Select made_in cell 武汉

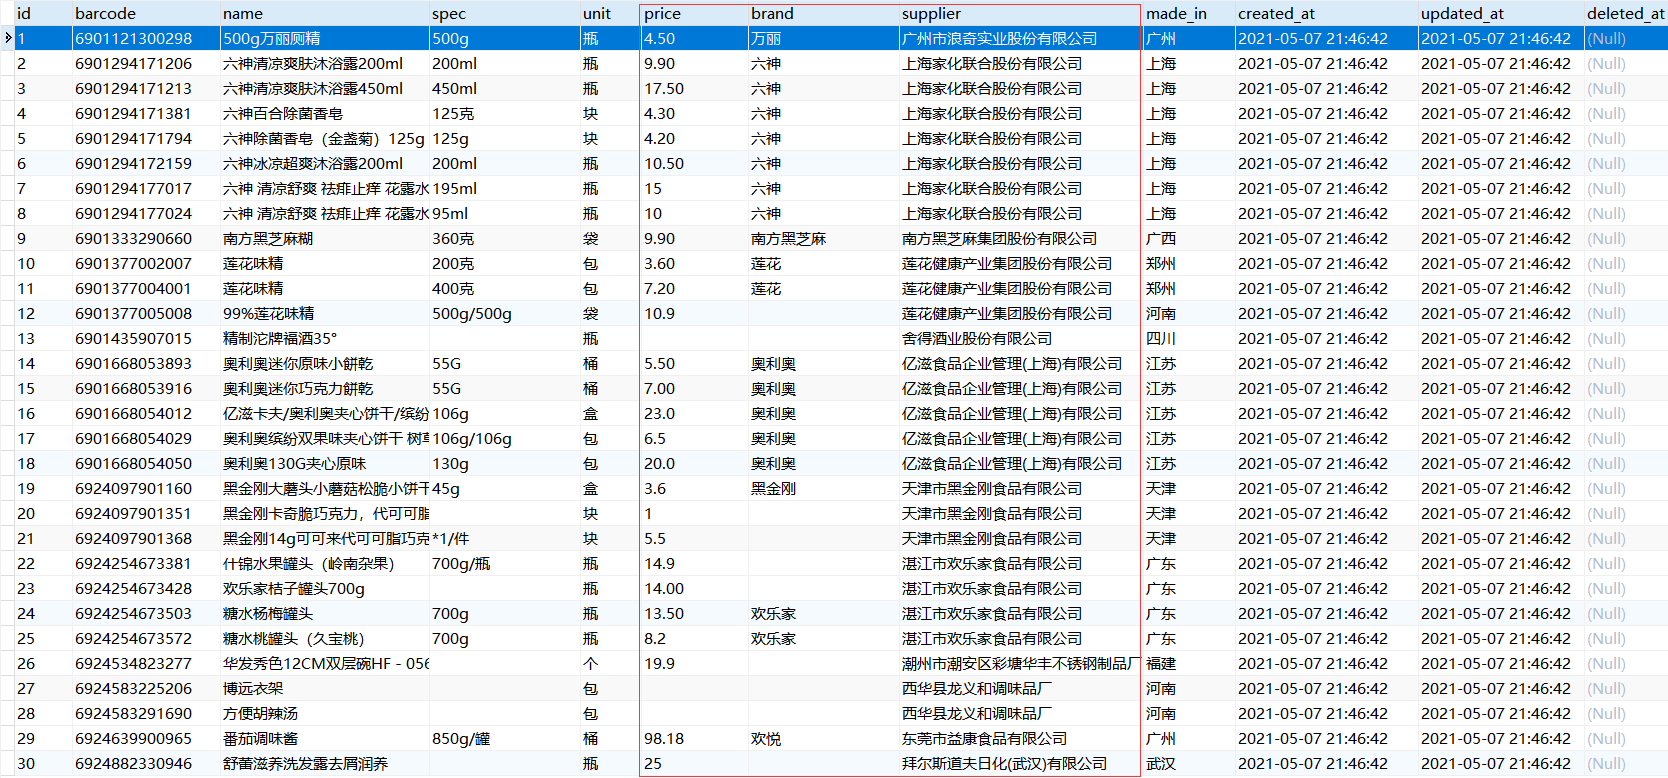[1189, 763]
